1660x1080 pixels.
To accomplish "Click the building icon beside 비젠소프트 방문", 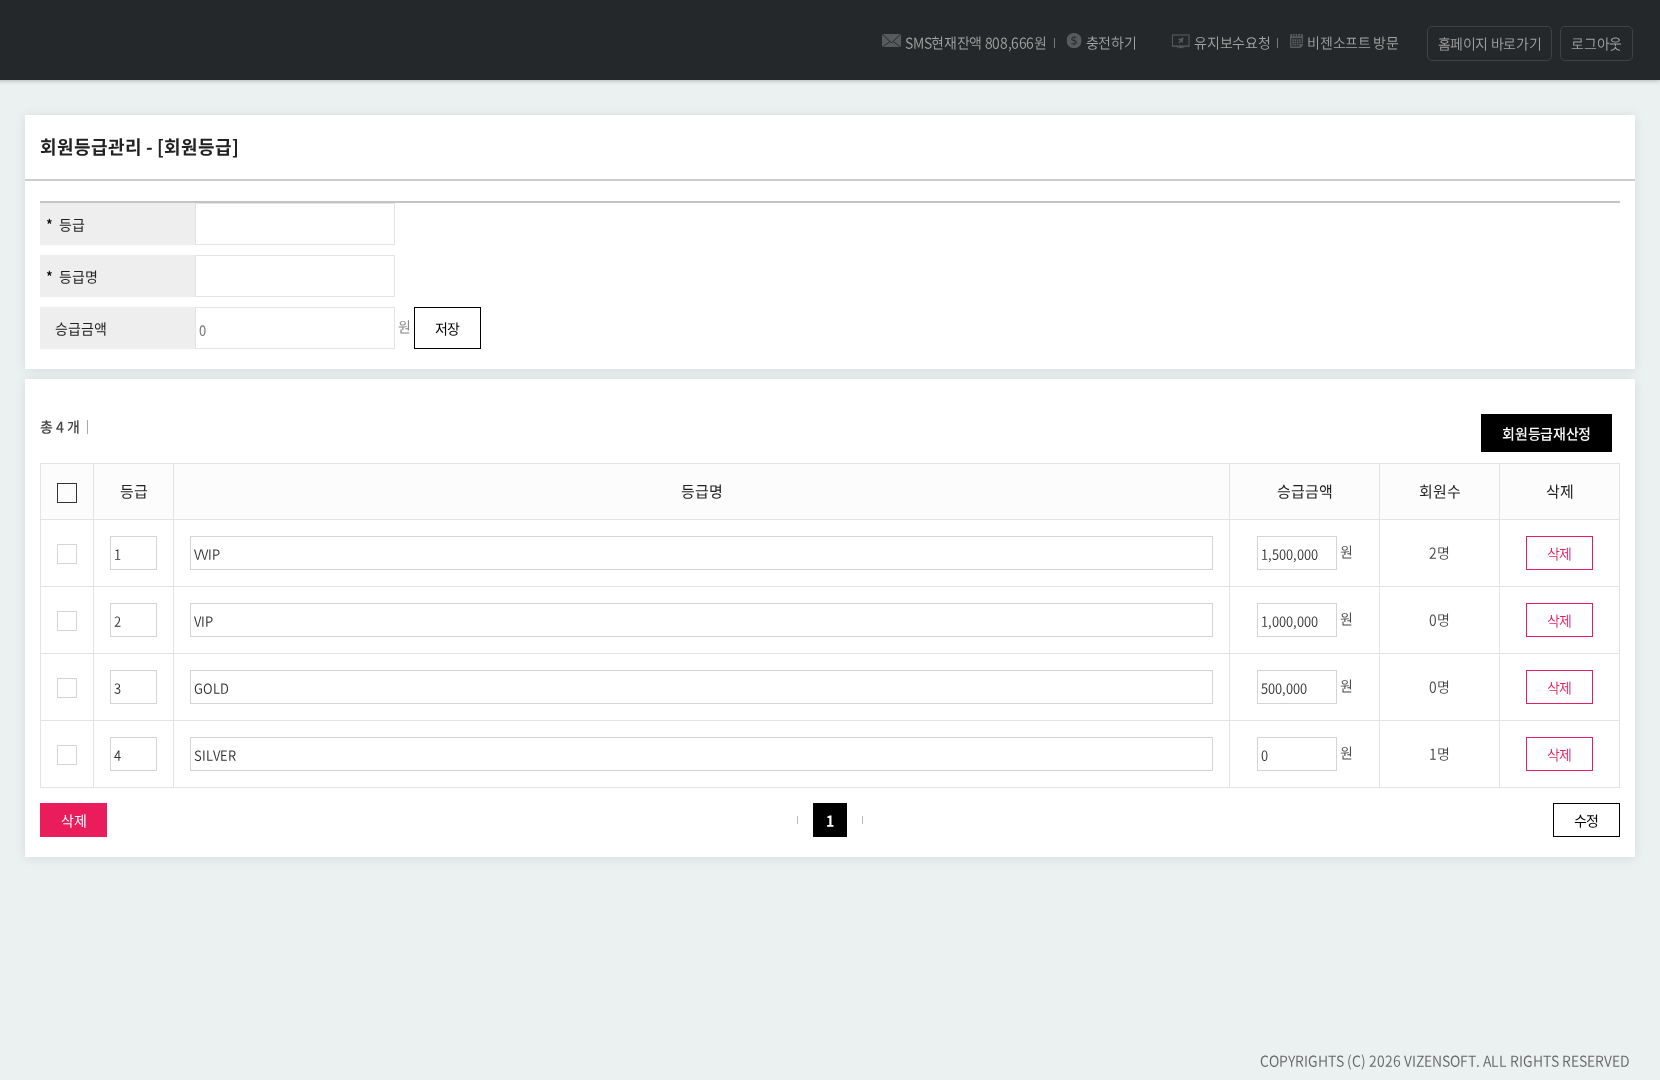I will [x=1296, y=41].
